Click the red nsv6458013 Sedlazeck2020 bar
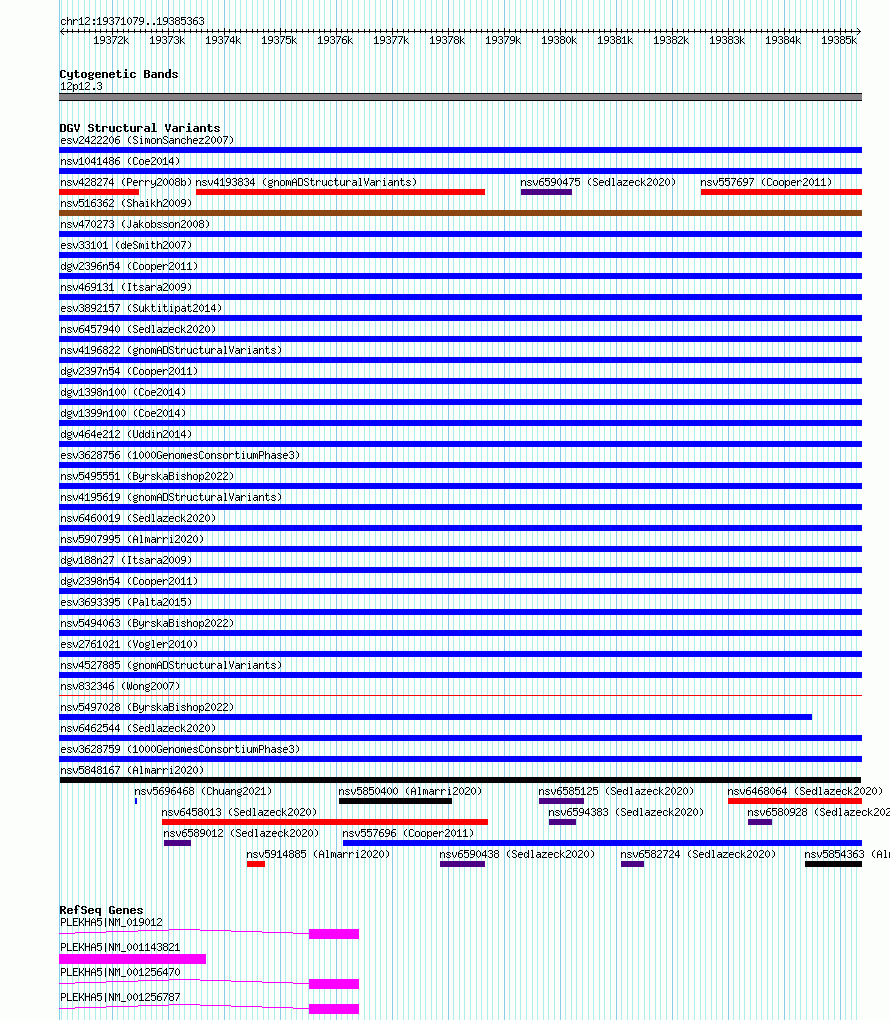The image size is (890, 1020). point(325,822)
